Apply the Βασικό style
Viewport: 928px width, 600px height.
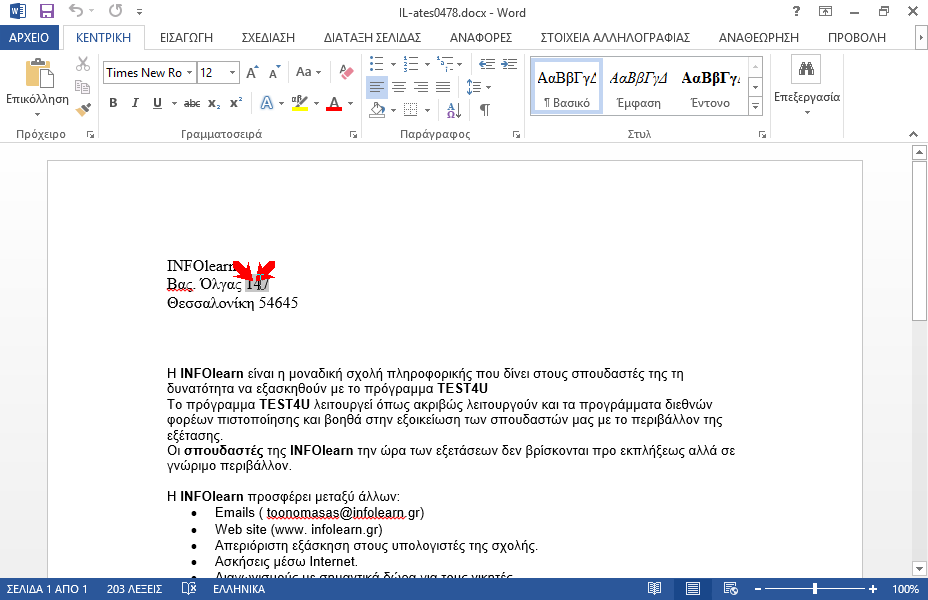567,86
